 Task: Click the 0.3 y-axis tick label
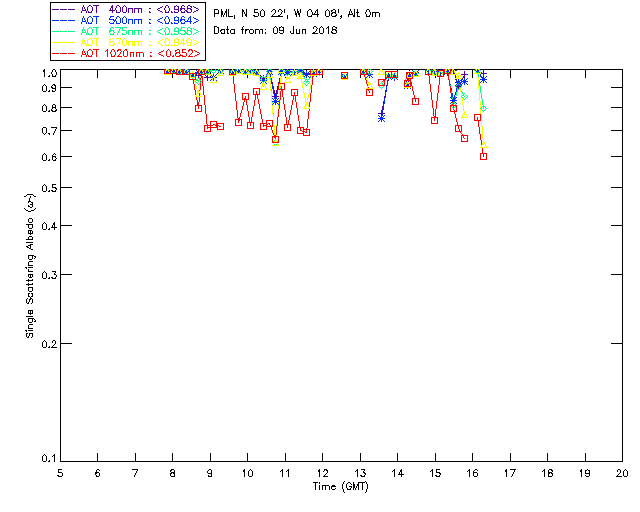tap(49, 275)
